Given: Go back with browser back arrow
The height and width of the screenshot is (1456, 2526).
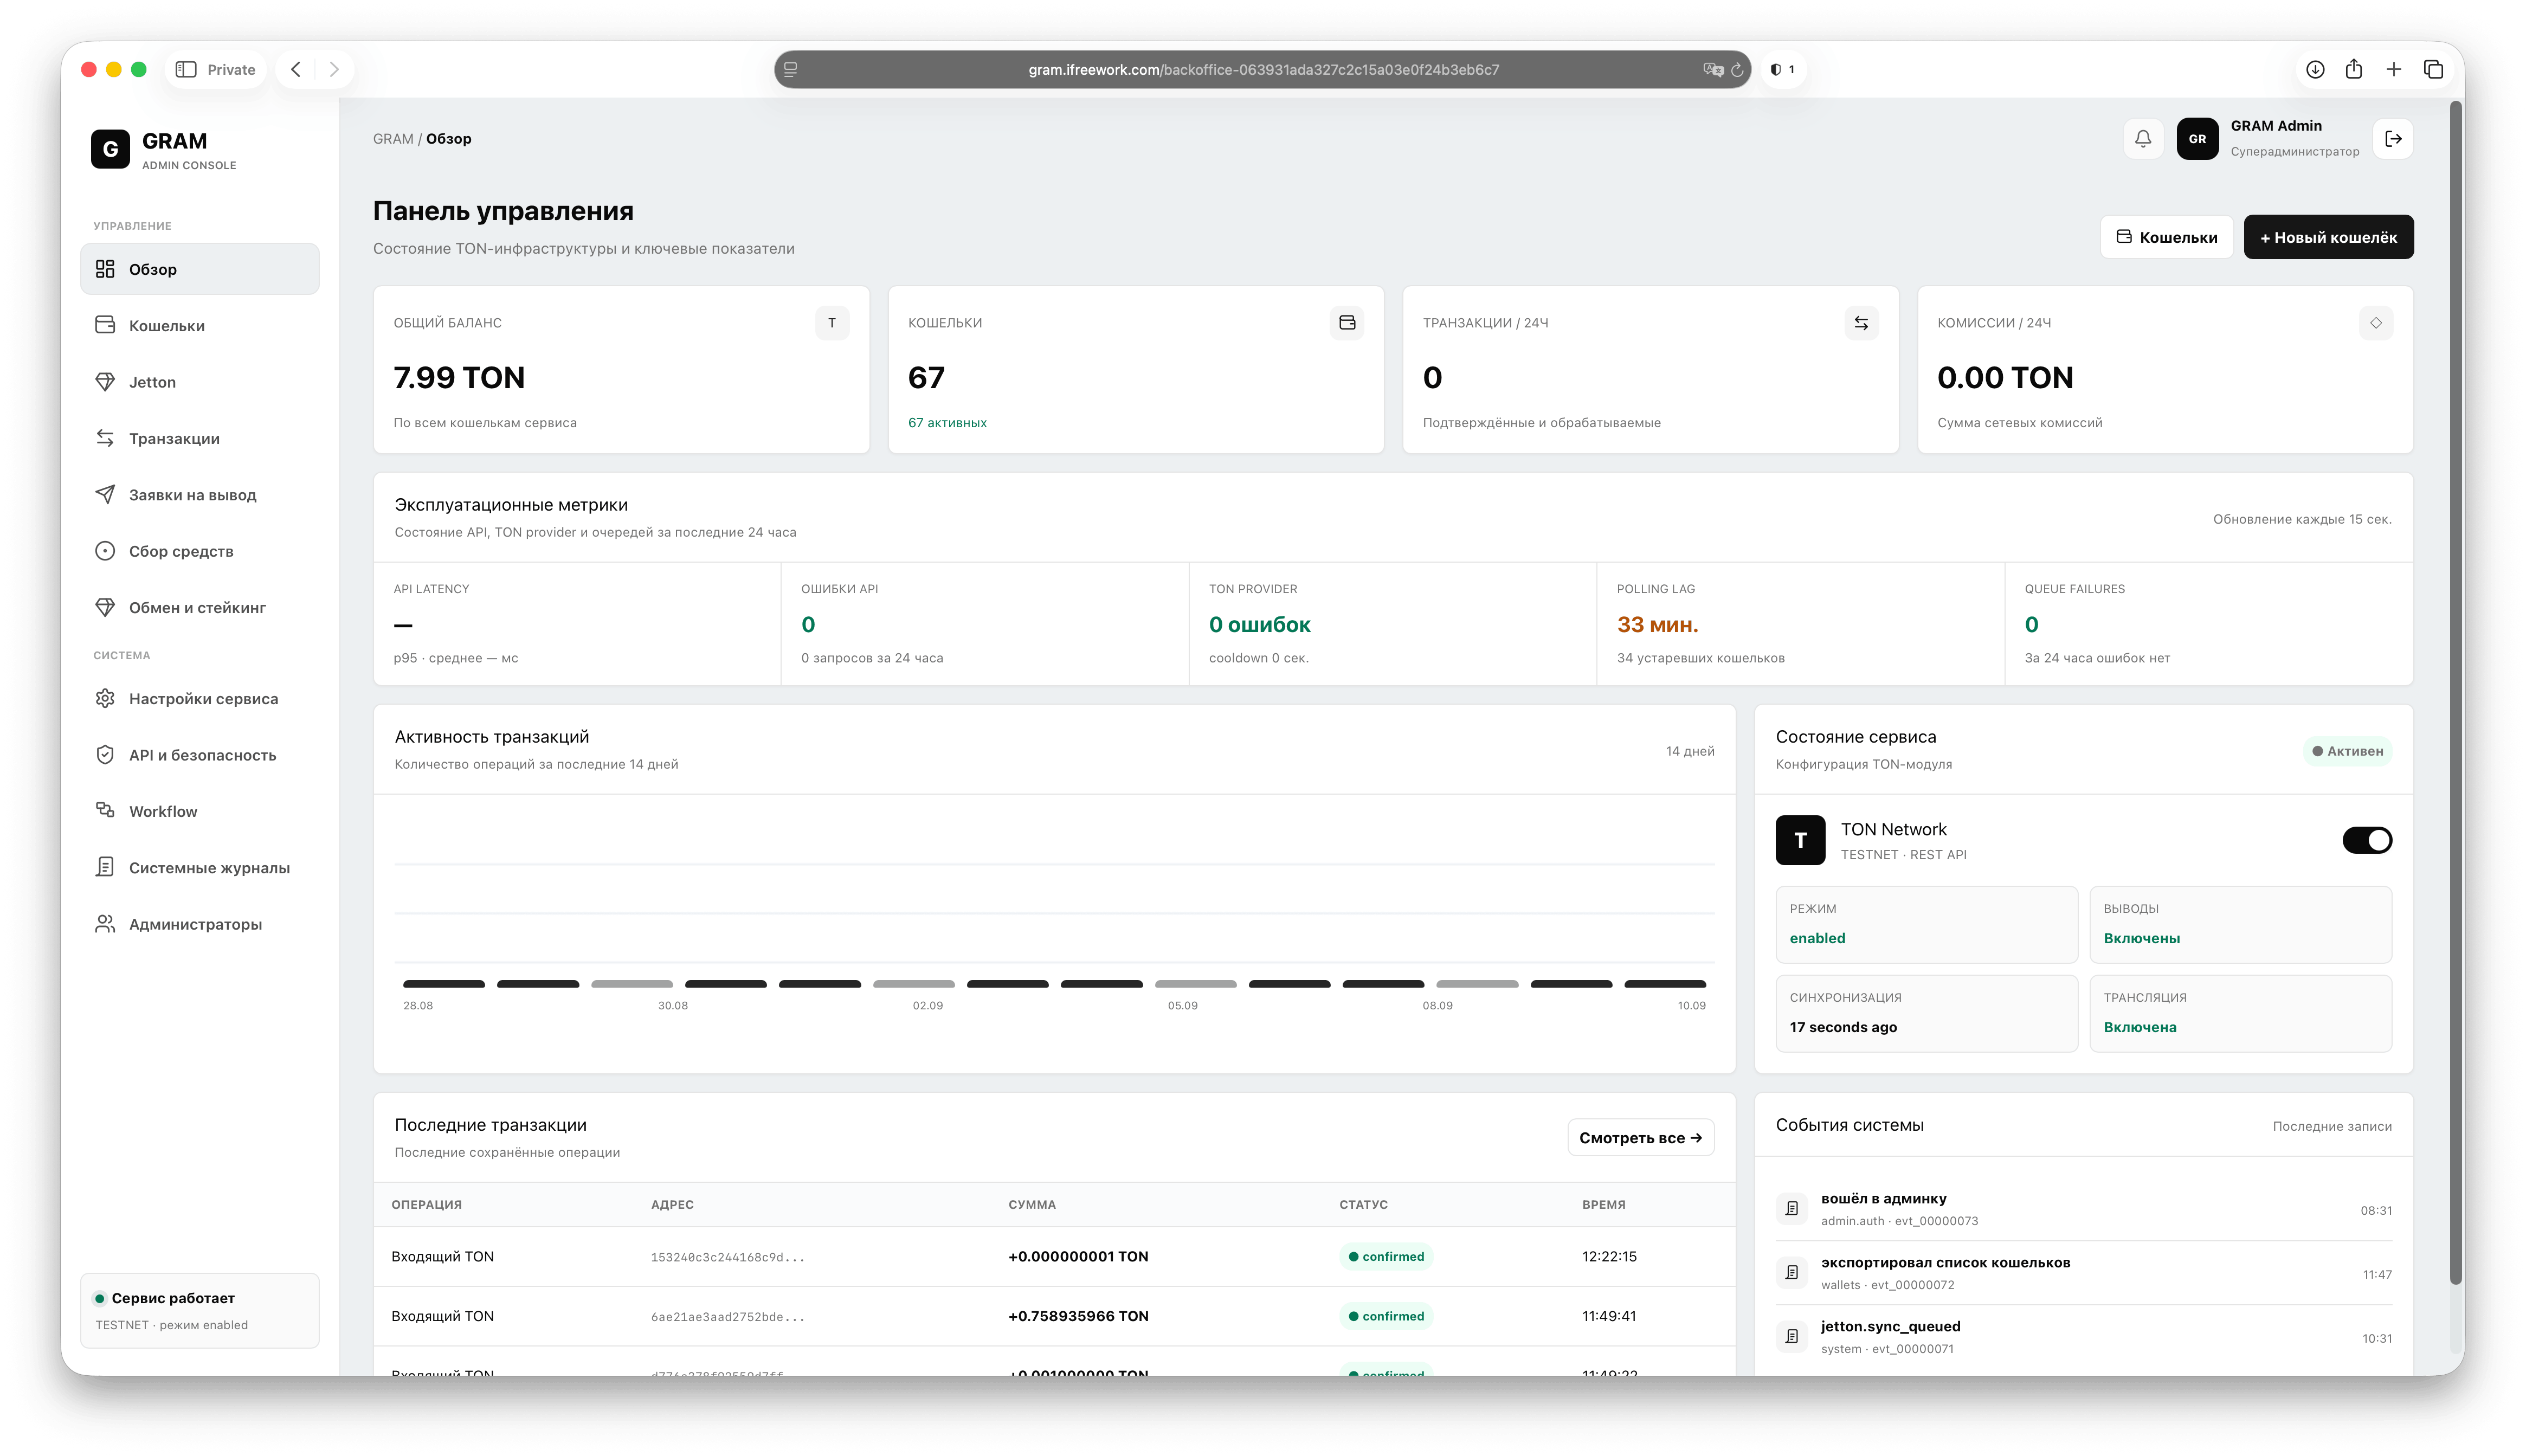Looking at the screenshot, I should pos(296,69).
